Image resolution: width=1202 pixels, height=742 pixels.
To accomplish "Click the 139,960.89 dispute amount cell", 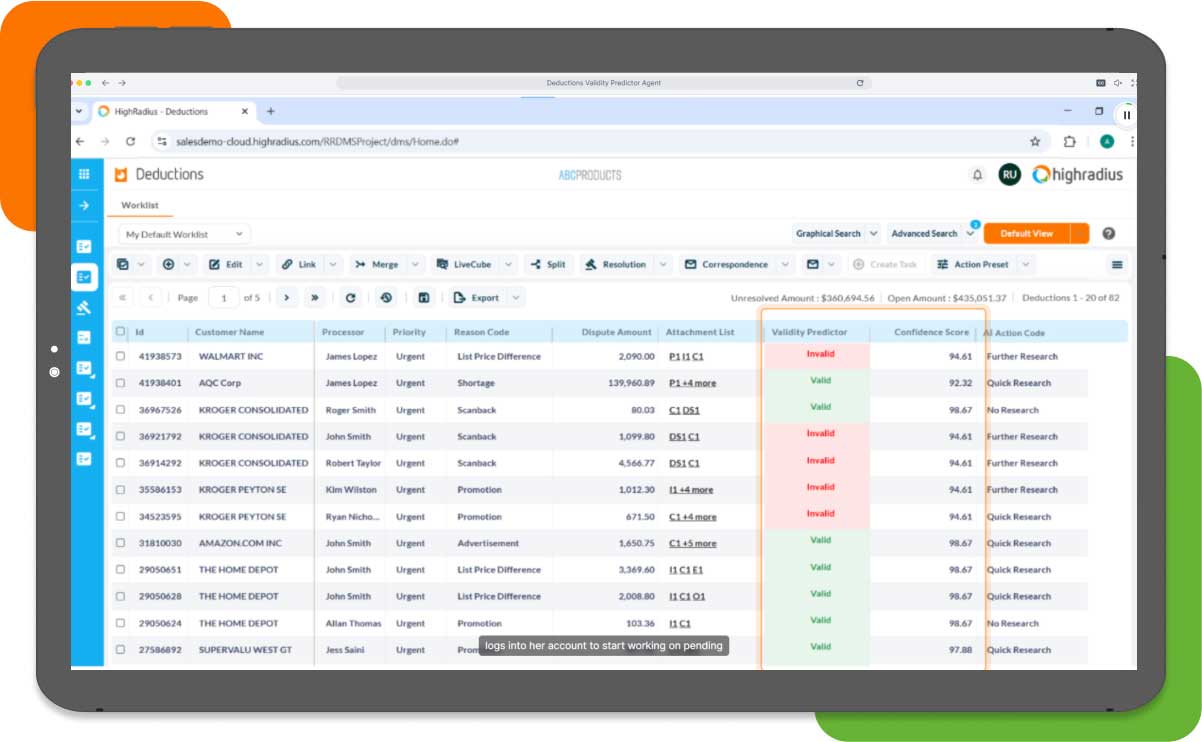I will 630,383.
